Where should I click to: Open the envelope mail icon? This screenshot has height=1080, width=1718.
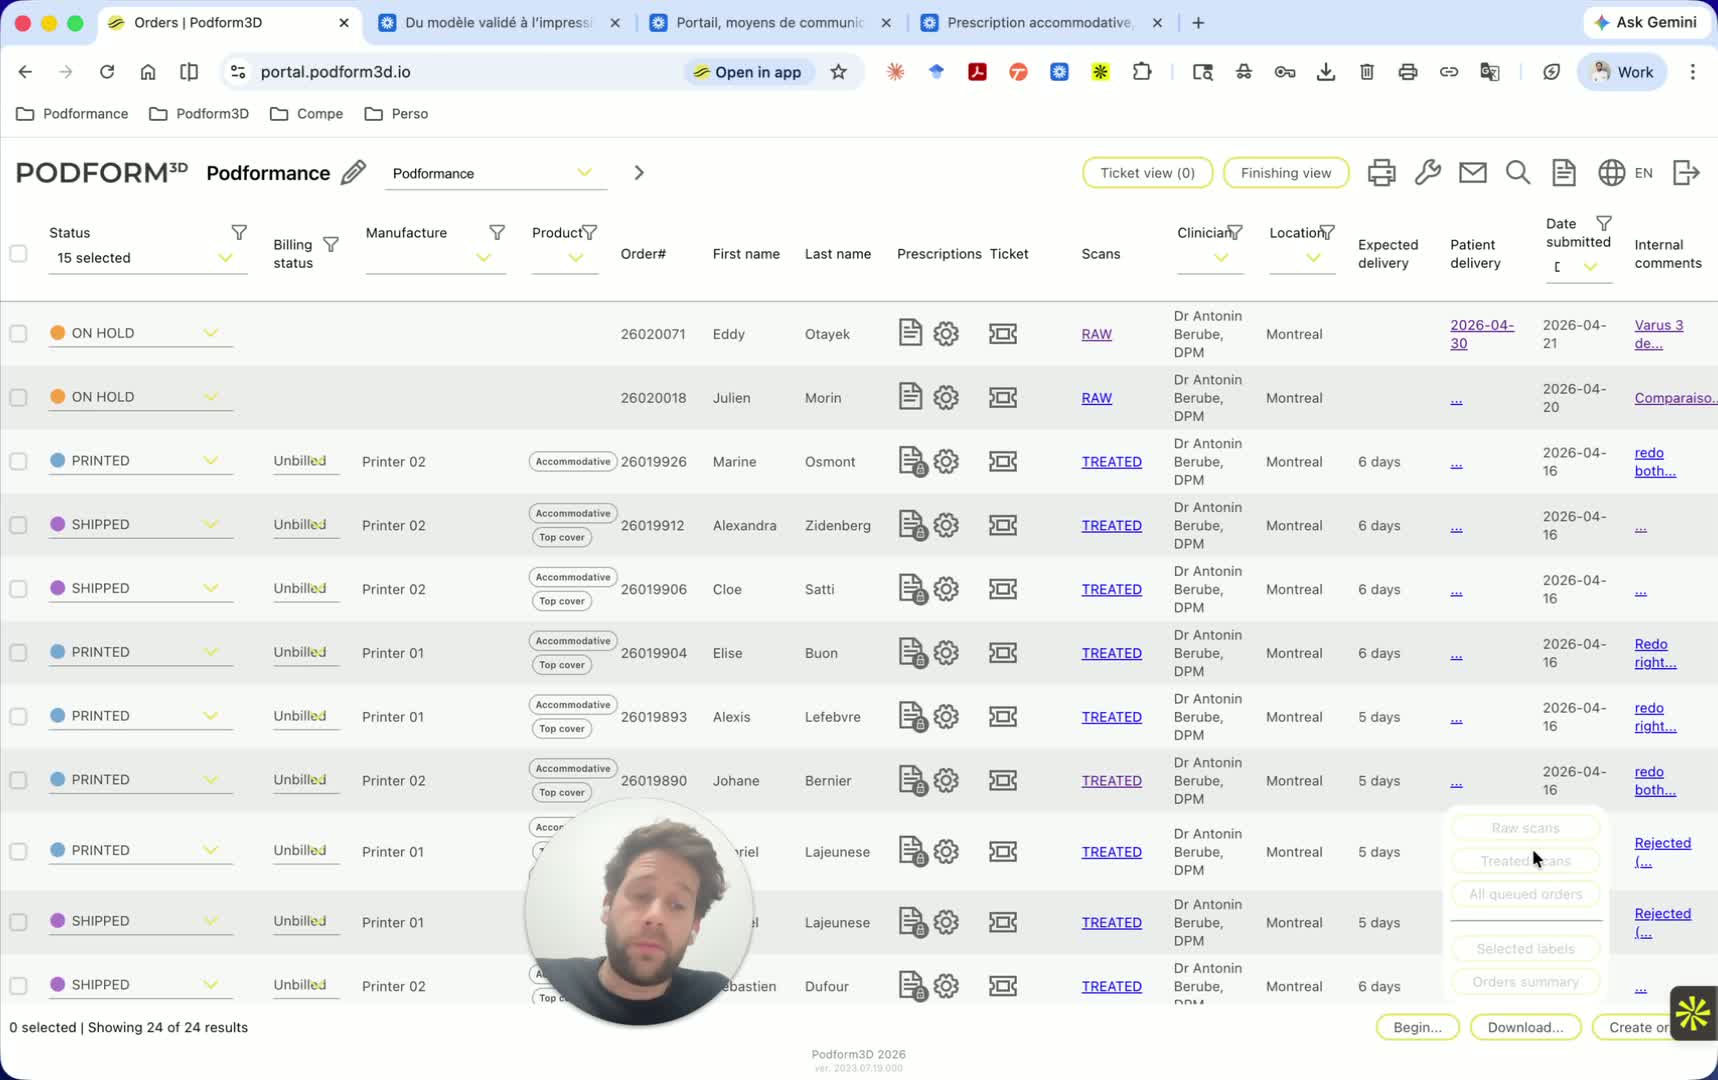coord(1472,173)
